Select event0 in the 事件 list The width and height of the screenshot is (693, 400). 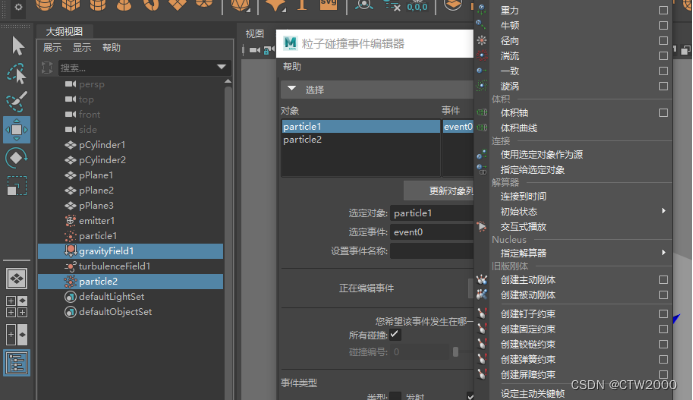click(x=458, y=127)
